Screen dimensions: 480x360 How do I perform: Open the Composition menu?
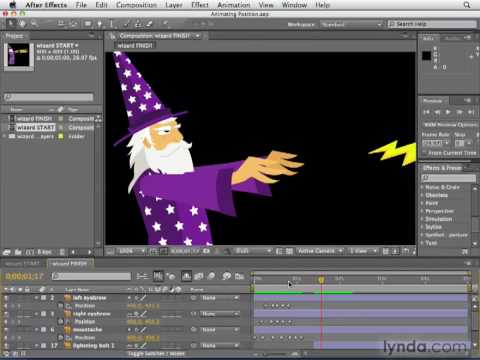pos(136,5)
